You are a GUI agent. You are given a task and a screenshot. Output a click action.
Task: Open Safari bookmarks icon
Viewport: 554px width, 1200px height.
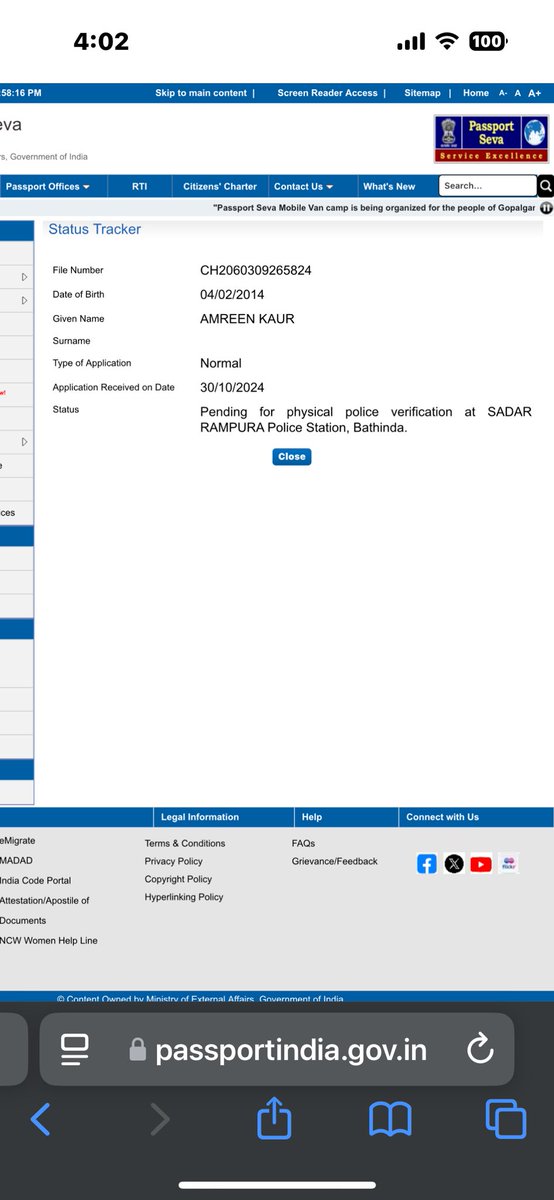coord(390,1119)
